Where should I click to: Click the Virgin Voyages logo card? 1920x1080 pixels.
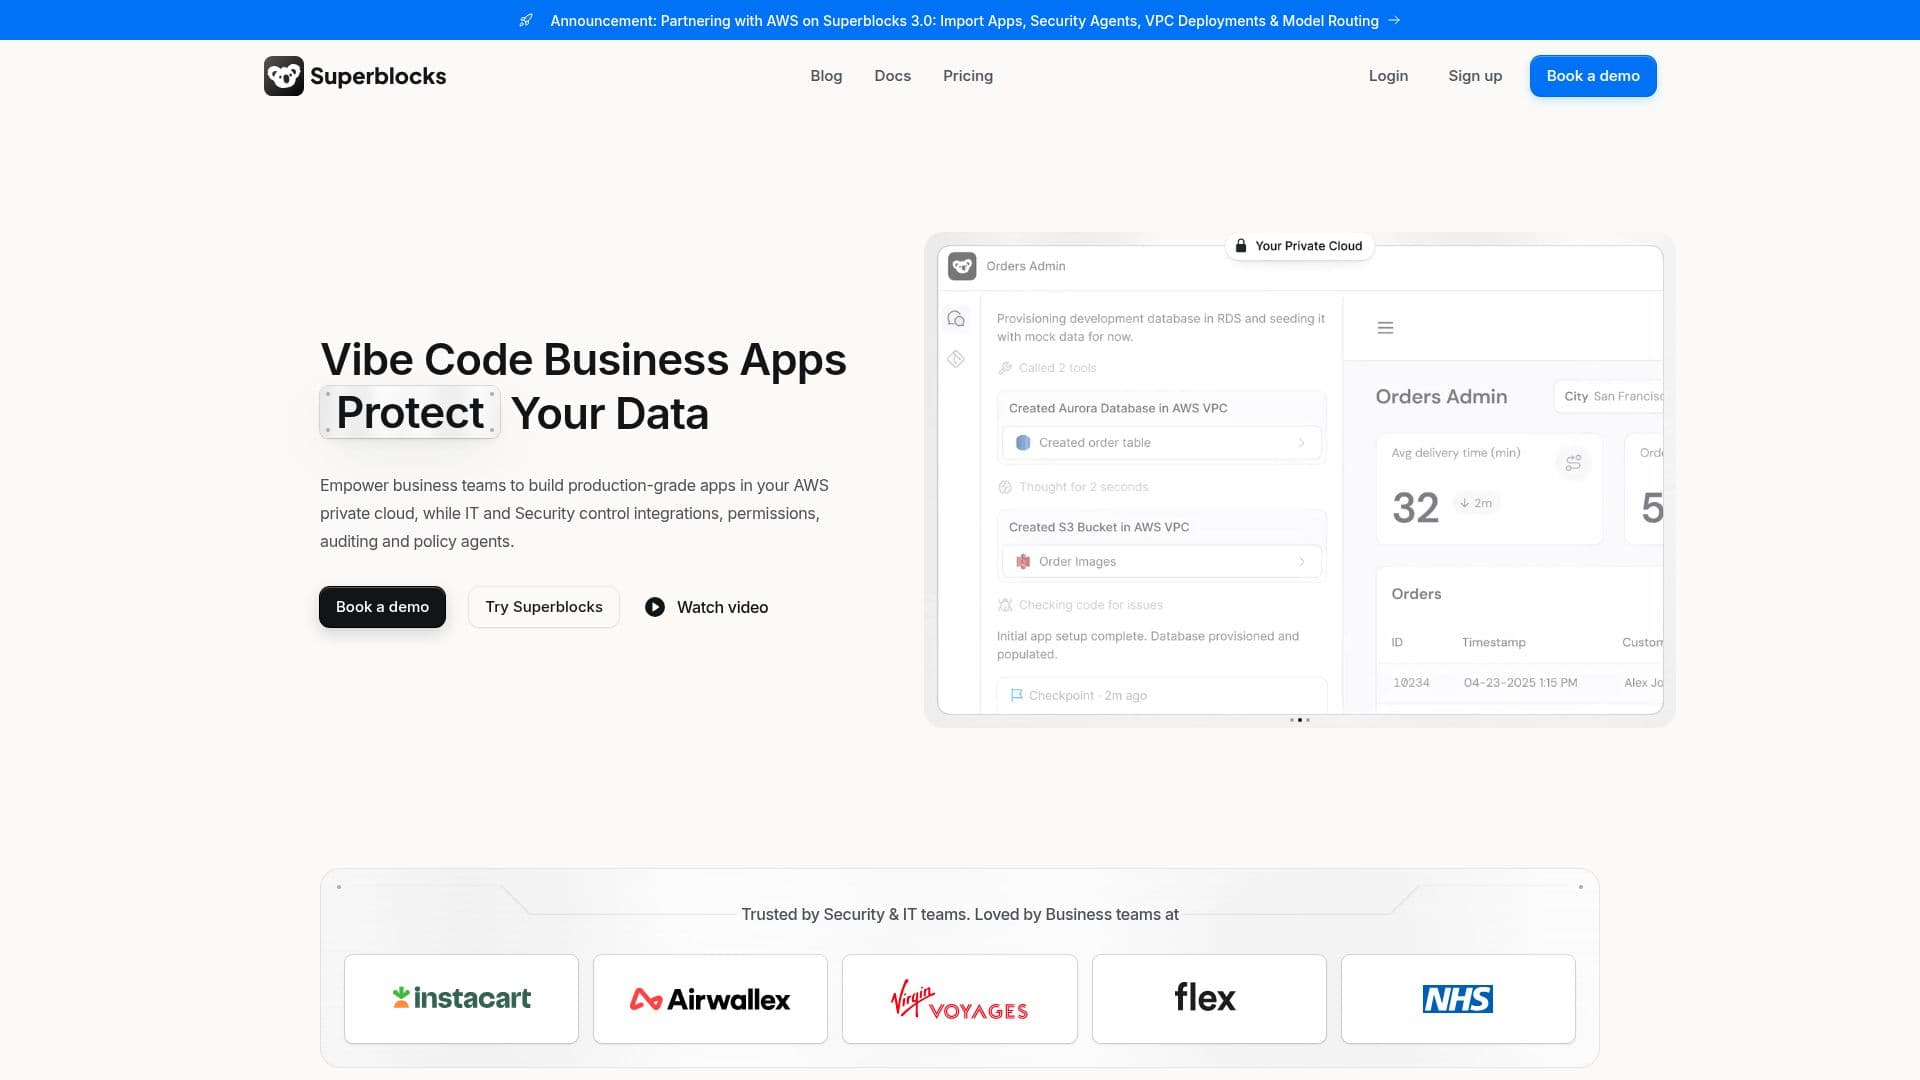pos(960,999)
